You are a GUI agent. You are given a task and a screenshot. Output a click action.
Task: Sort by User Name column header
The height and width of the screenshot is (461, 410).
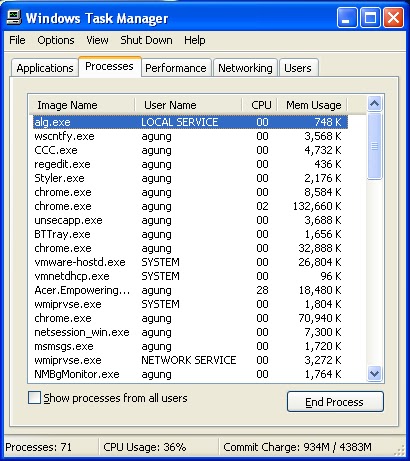pos(188,105)
